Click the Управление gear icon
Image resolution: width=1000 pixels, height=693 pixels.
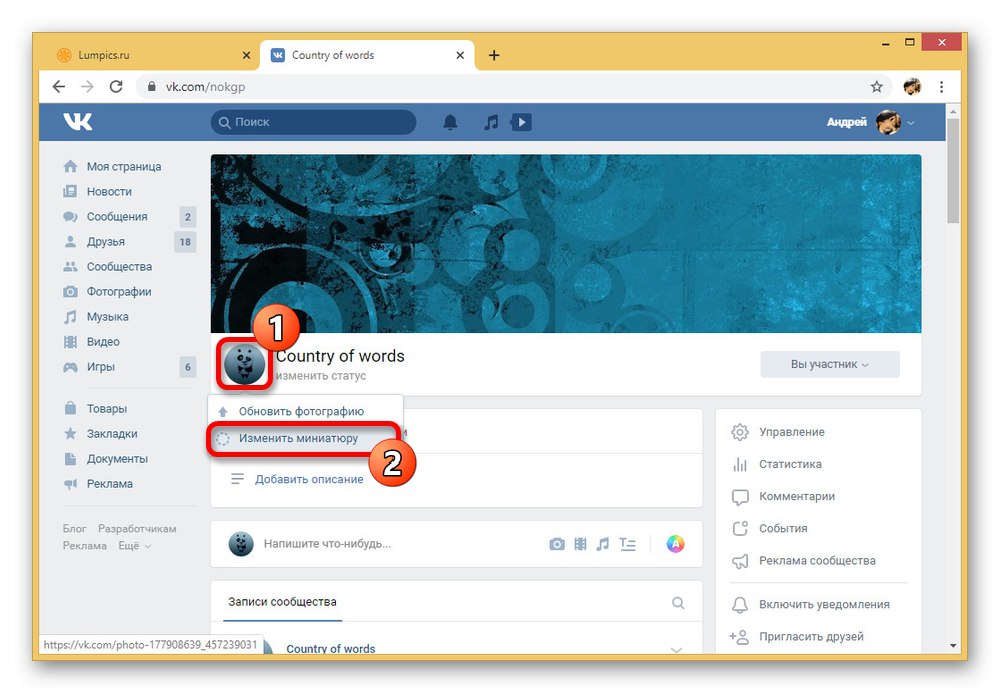tap(740, 432)
